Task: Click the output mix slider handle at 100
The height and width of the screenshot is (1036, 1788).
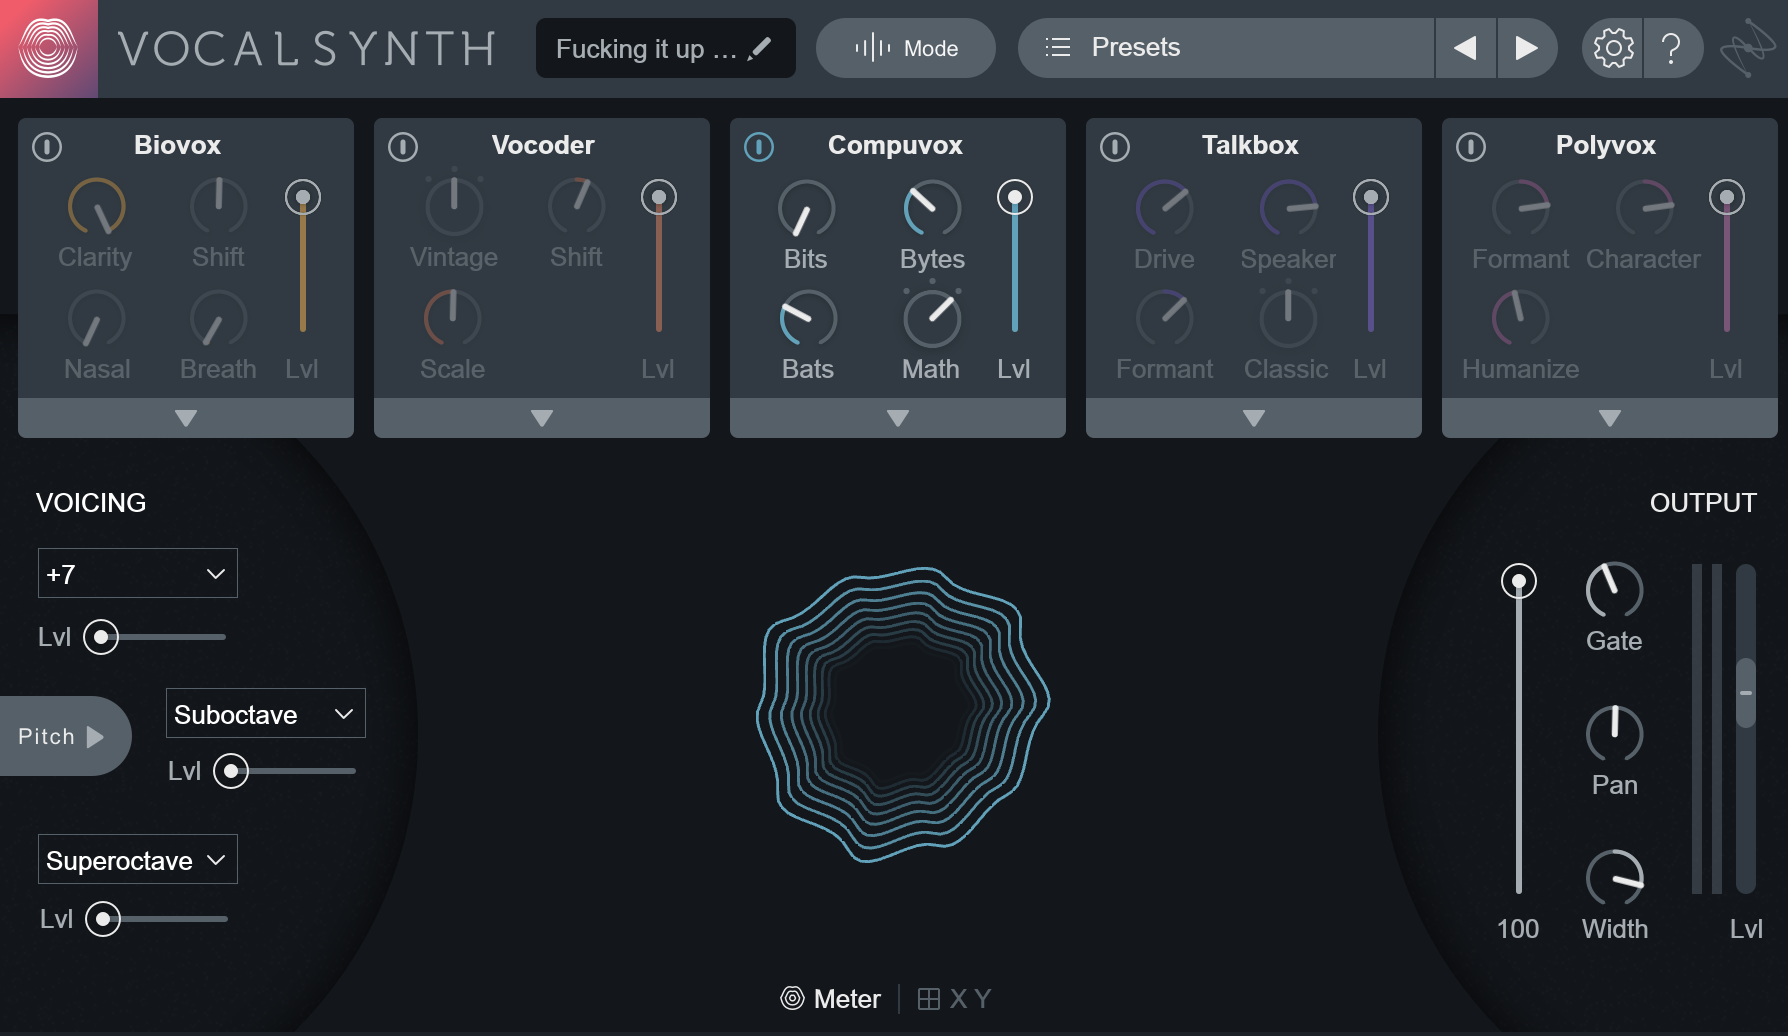Action: pyautogui.click(x=1519, y=581)
